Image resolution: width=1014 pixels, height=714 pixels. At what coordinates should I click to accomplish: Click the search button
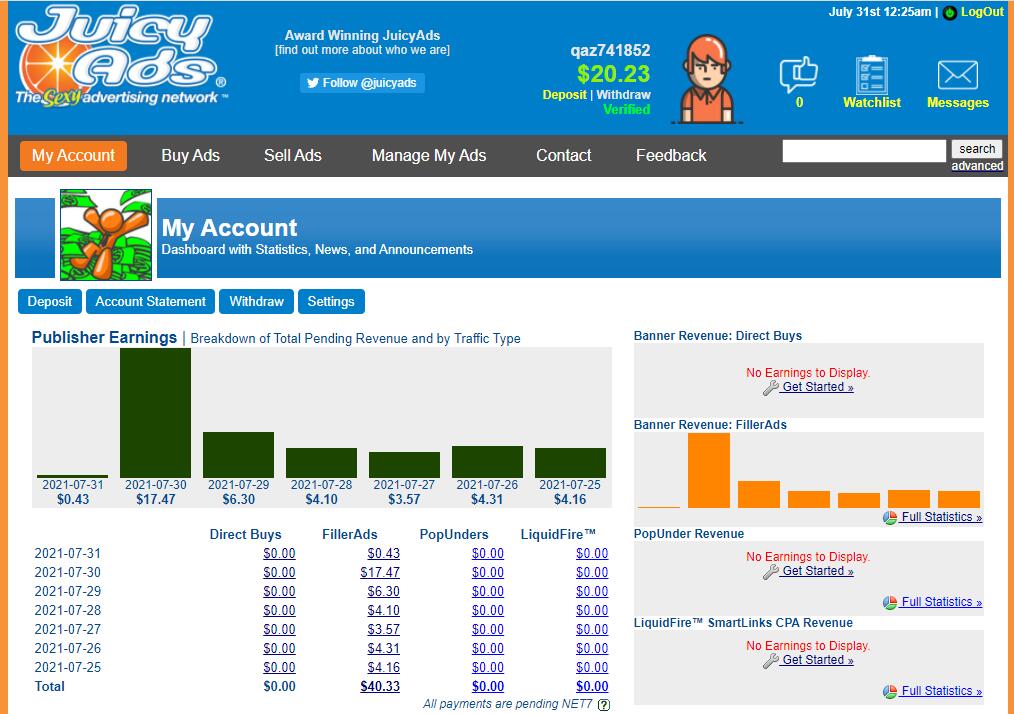976,149
